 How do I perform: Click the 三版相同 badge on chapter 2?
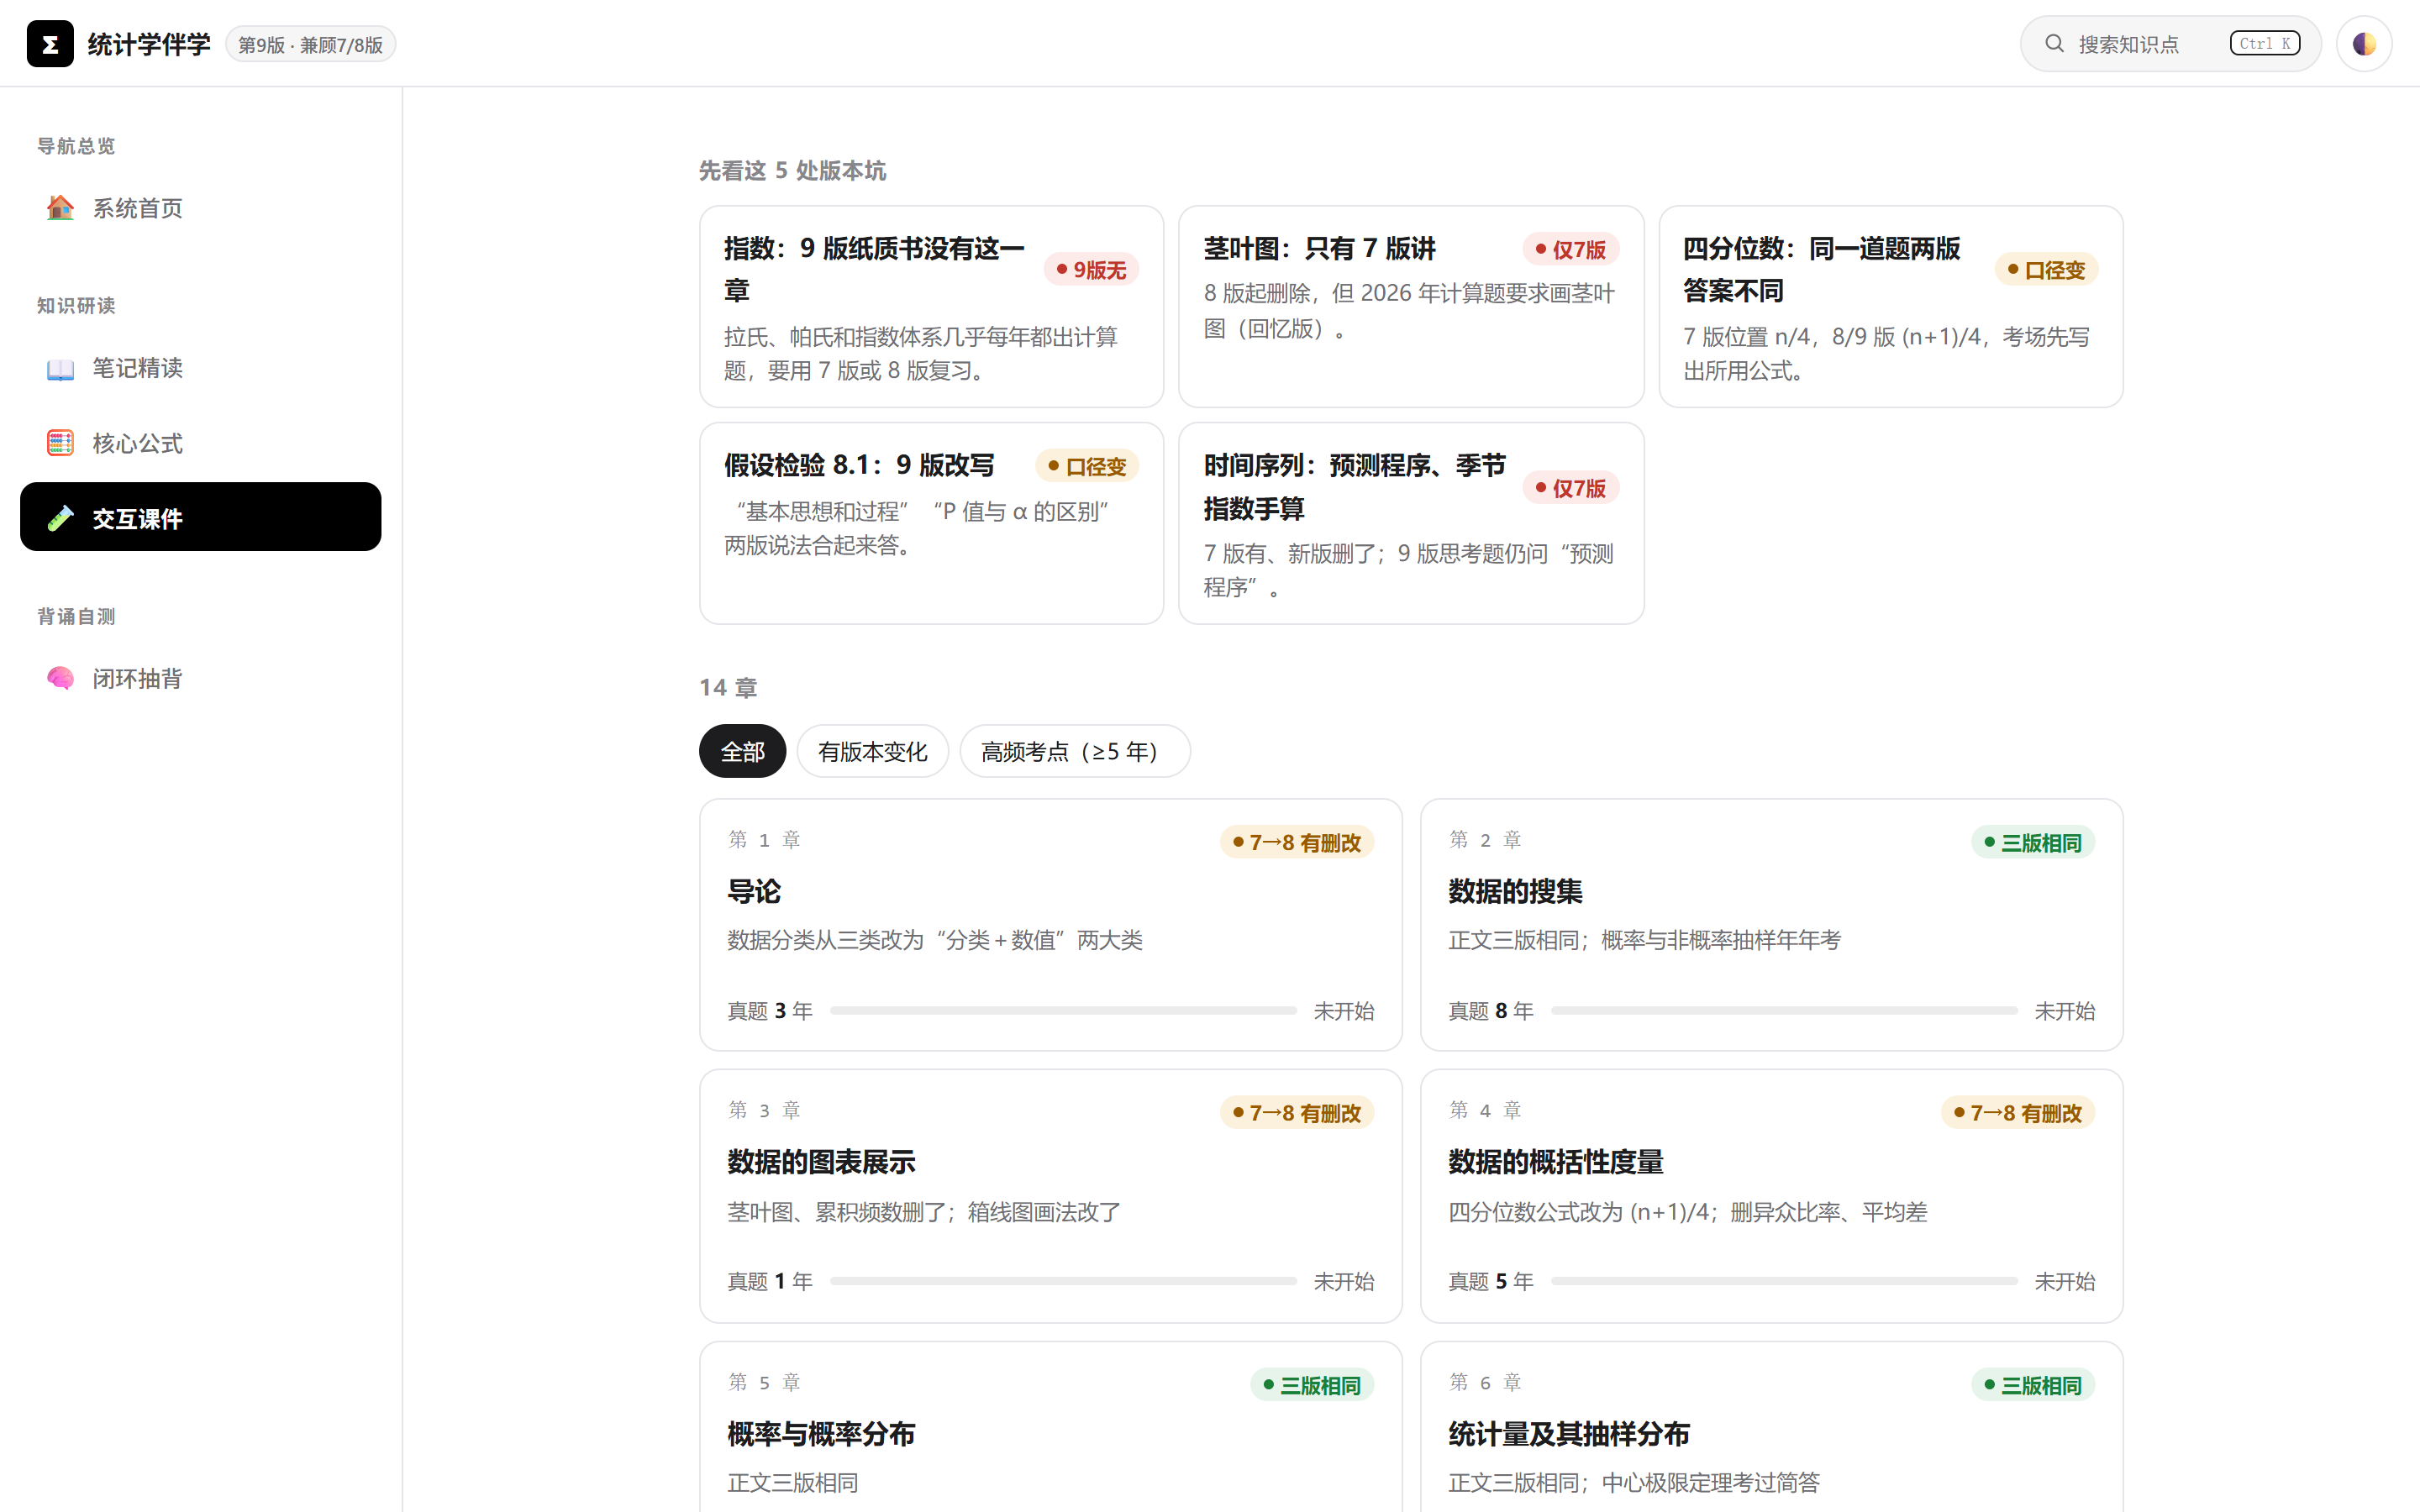2033,843
